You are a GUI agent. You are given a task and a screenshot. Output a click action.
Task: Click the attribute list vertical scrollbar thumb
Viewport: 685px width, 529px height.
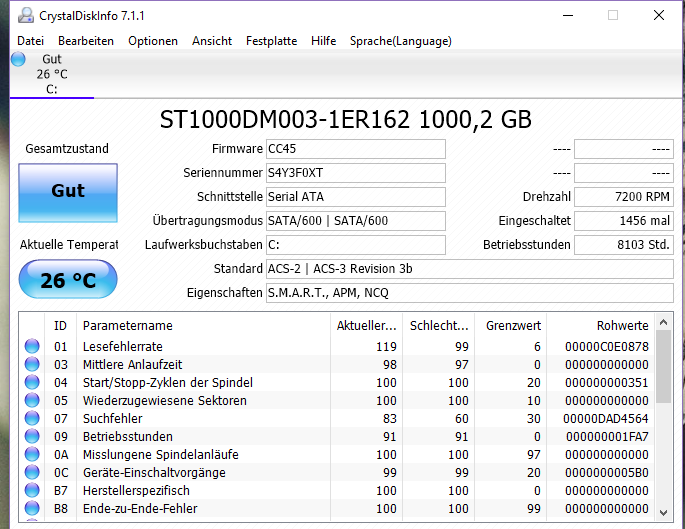click(x=663, y=366)
